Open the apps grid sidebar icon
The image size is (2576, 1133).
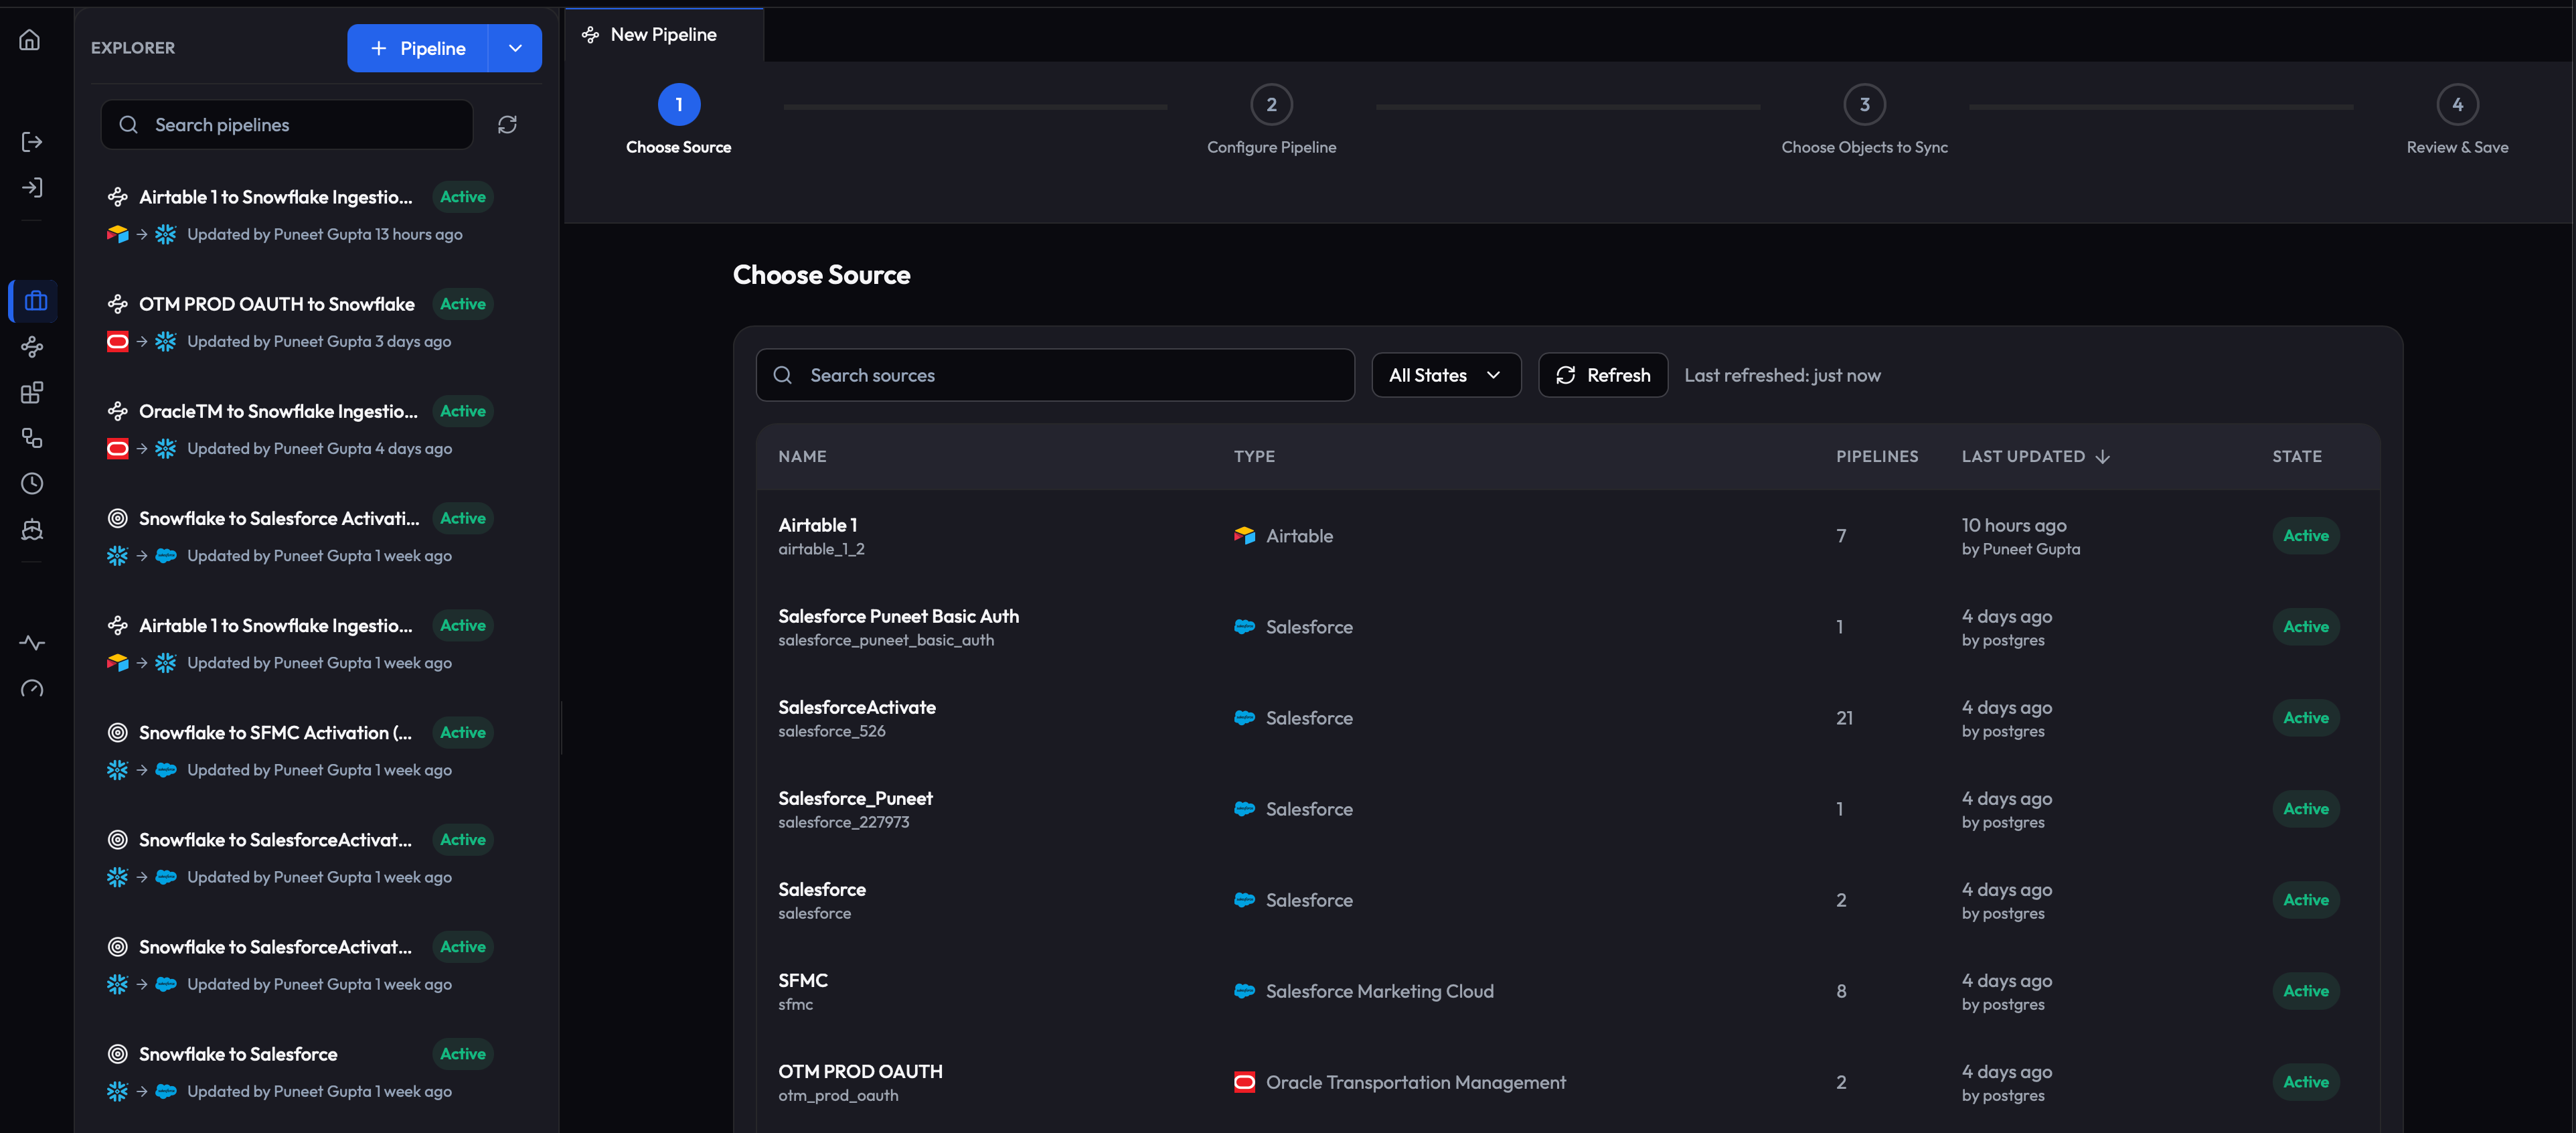pos(32,393)
